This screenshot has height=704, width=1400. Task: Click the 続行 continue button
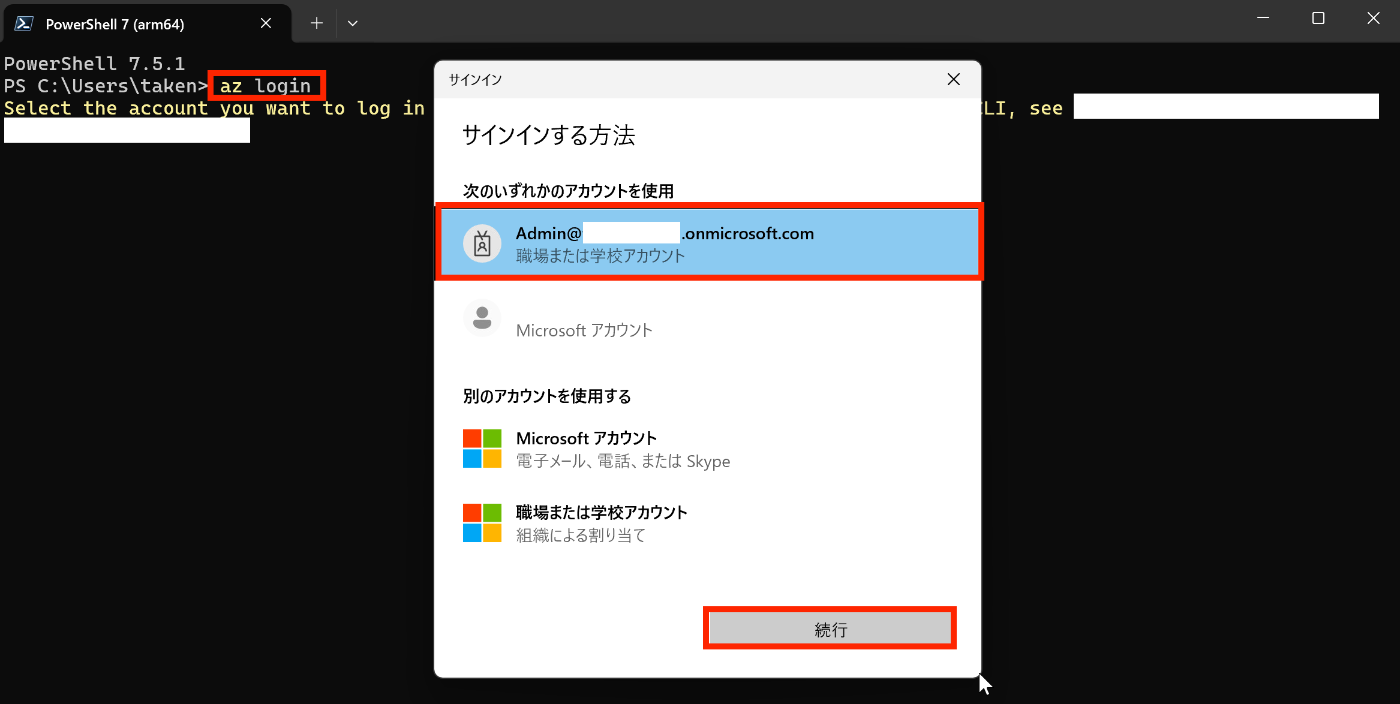point(830,629)
